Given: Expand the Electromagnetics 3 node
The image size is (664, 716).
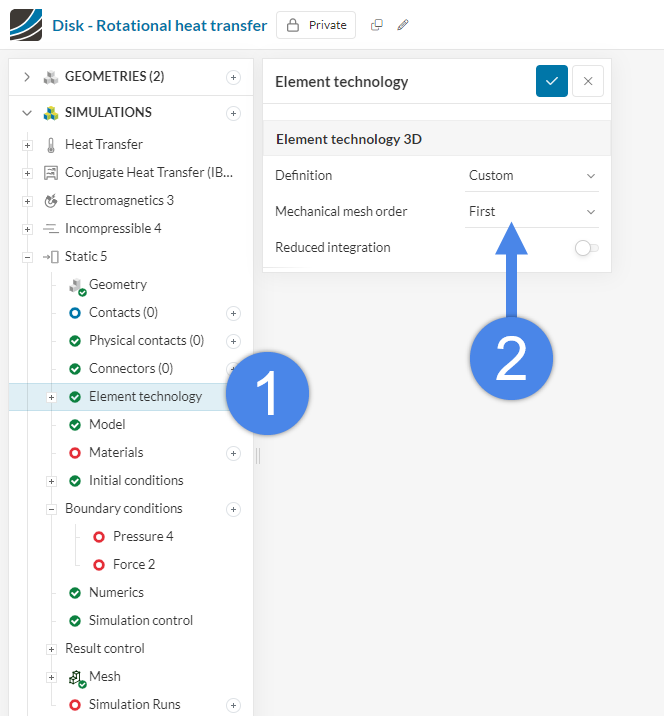Looking at the screenshot, I should [x=27, y=201].
